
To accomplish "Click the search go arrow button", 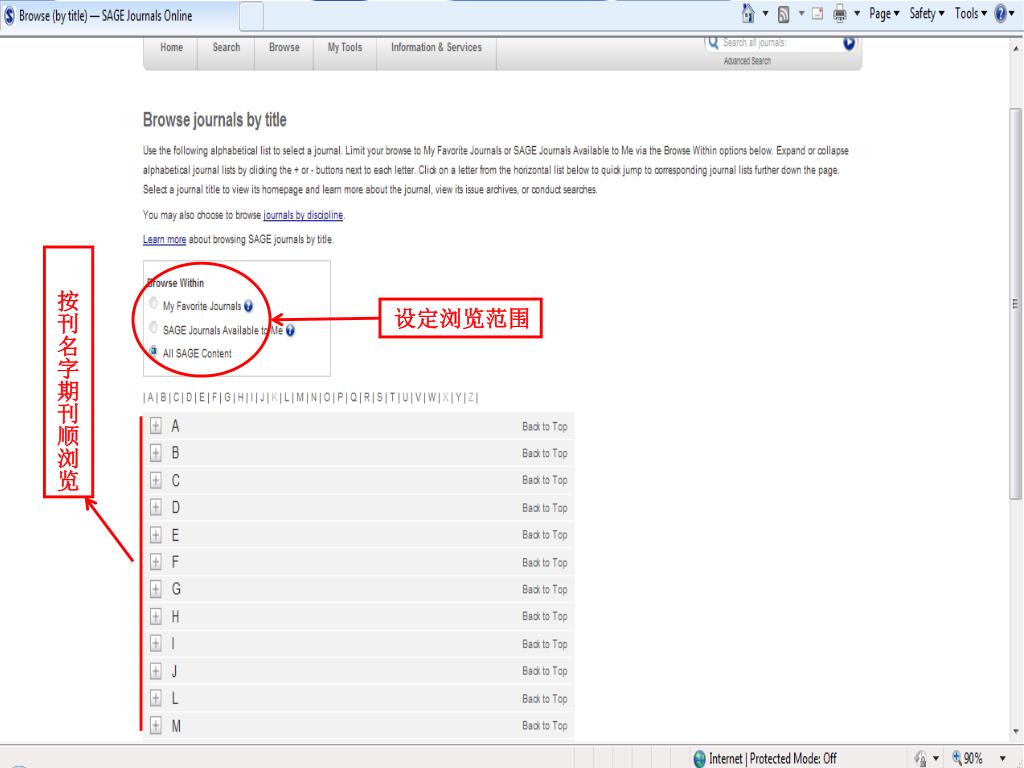I will pos(849,44).
